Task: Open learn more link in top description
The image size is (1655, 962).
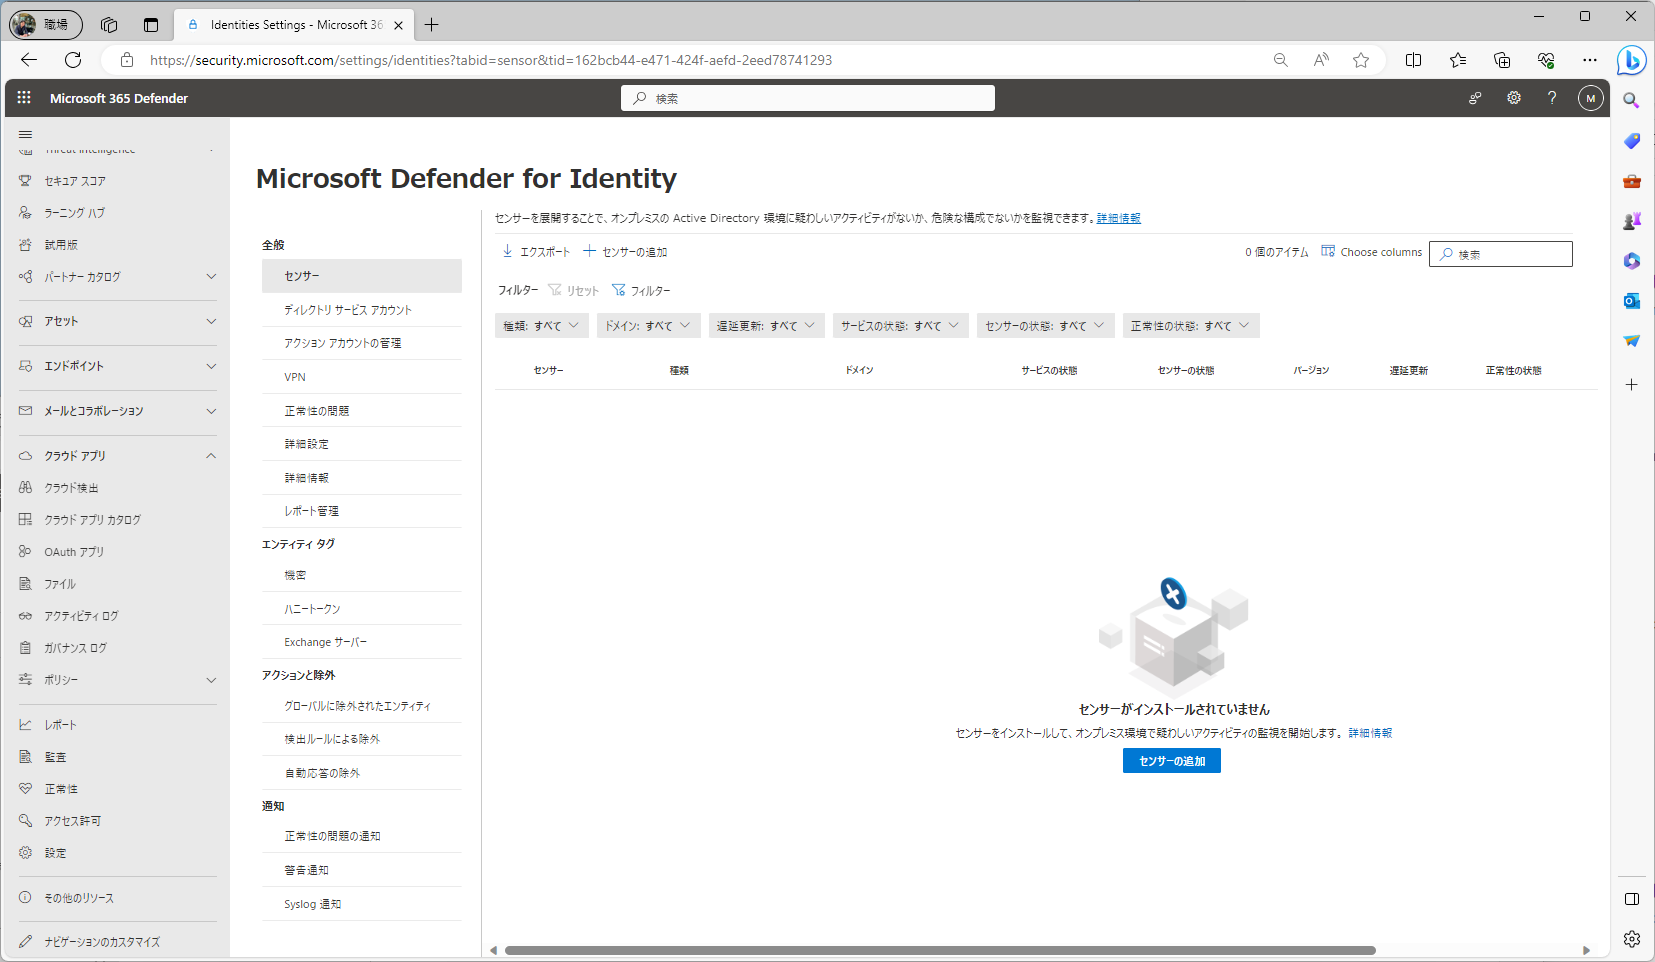Action: tap(1119, 218)
